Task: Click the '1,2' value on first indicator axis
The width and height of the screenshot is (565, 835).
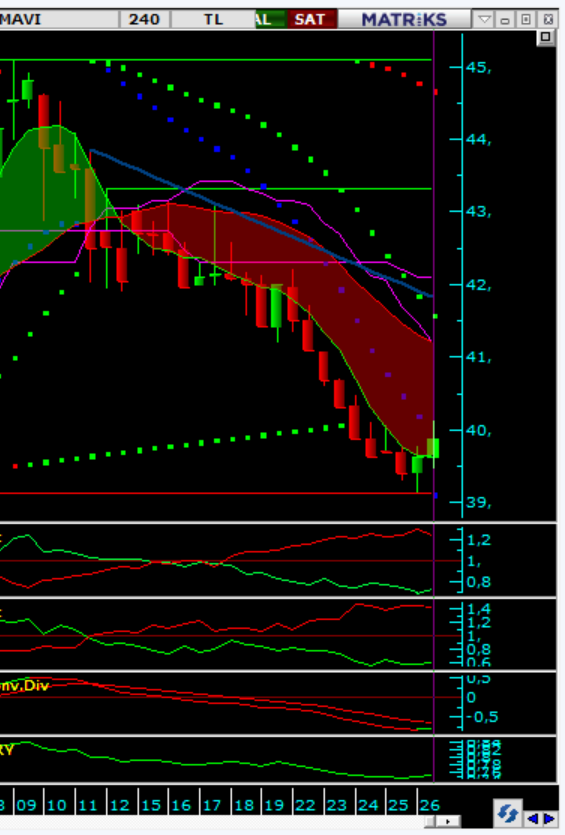Action: coord(479,540)
